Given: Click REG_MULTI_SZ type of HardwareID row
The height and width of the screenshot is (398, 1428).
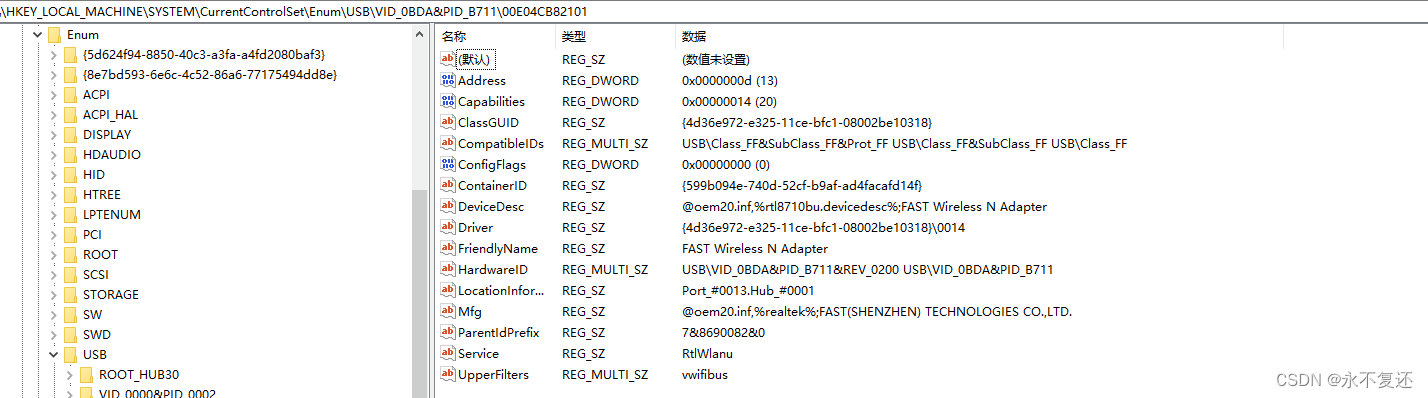Looking at the screenshot, I should point(605,269).
